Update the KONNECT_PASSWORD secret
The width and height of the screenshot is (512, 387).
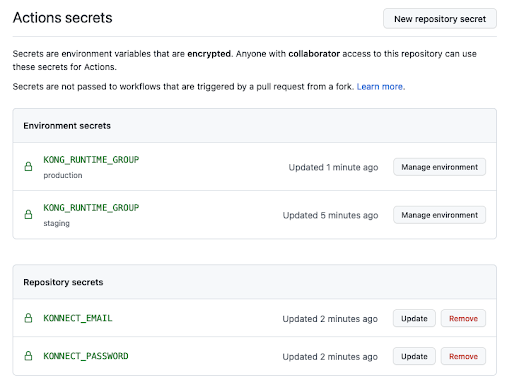click(414, 356)
